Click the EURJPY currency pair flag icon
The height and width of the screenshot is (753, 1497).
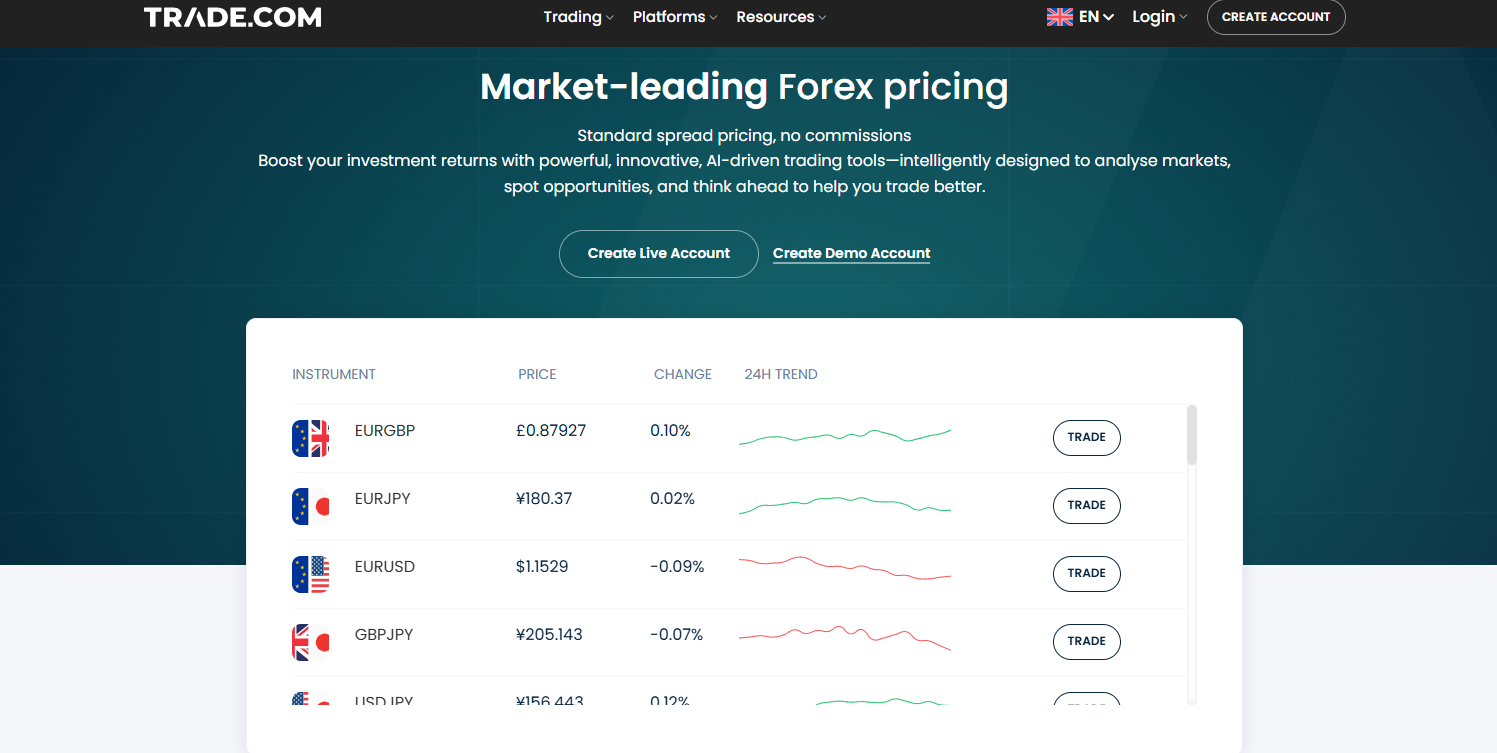pyautogui.click(x=310, y=507)
